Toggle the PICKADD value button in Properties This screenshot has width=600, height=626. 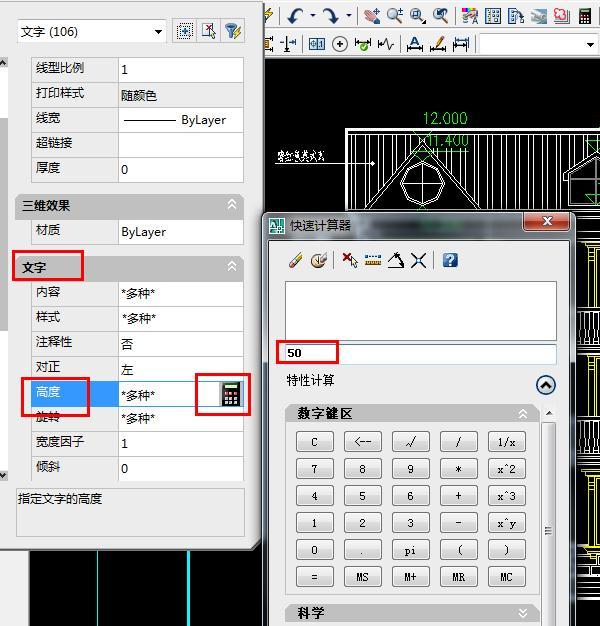[184, 31]
